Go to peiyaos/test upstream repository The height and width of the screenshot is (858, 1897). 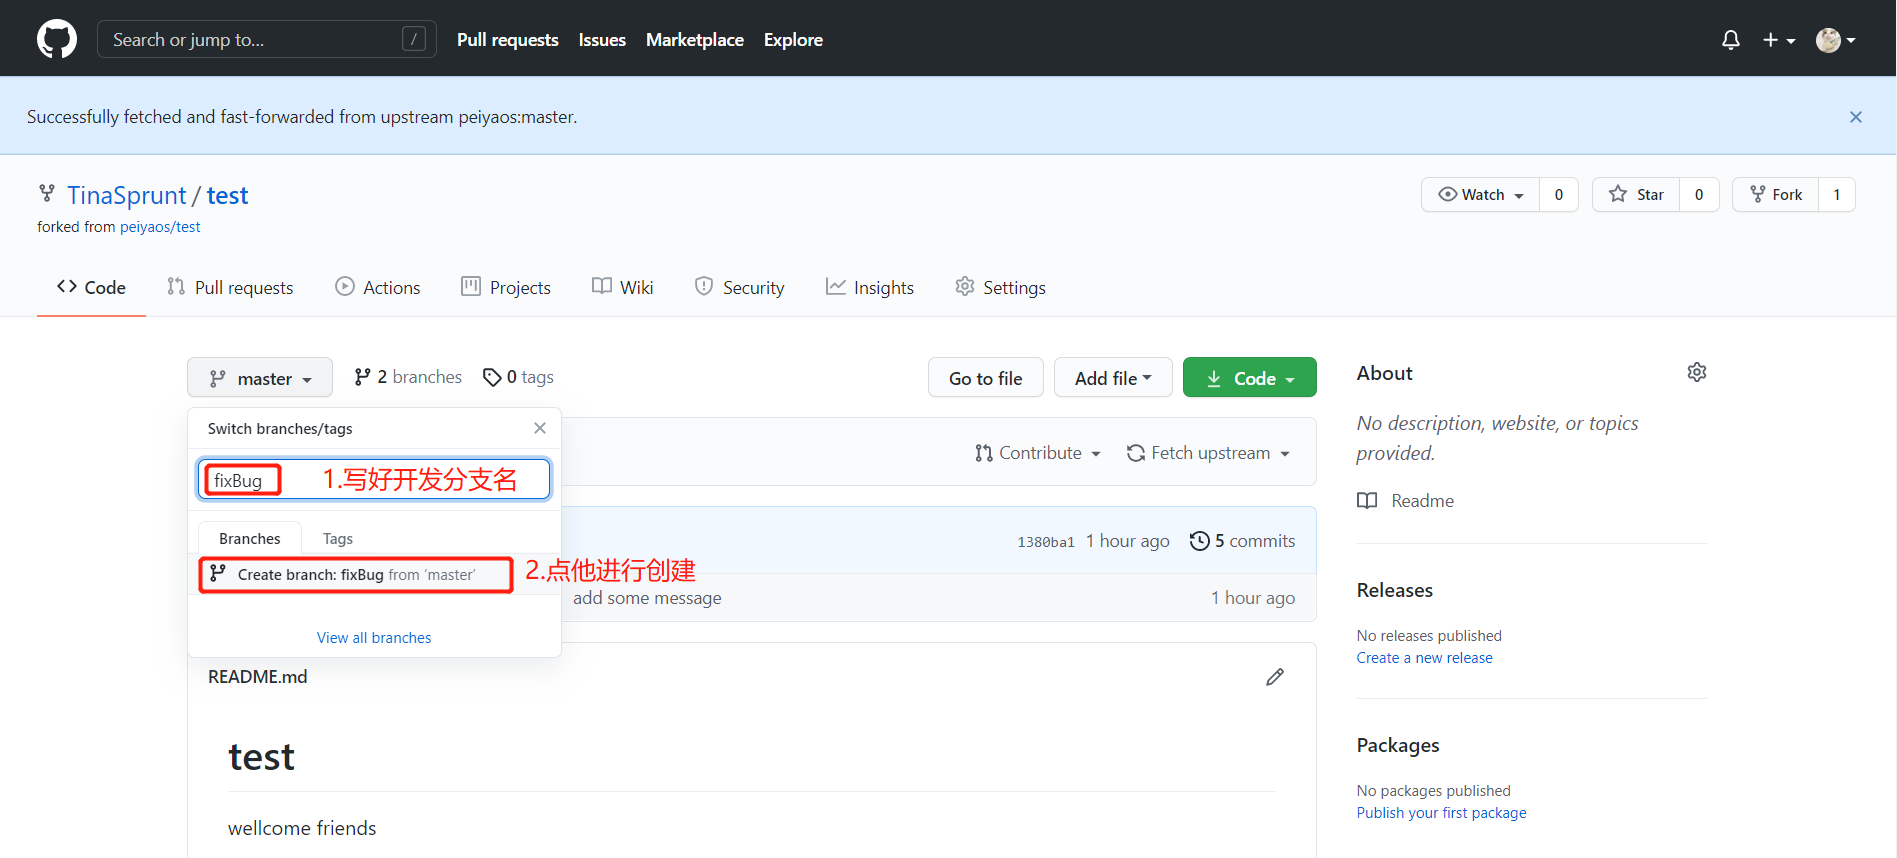[x=160, y=227]
